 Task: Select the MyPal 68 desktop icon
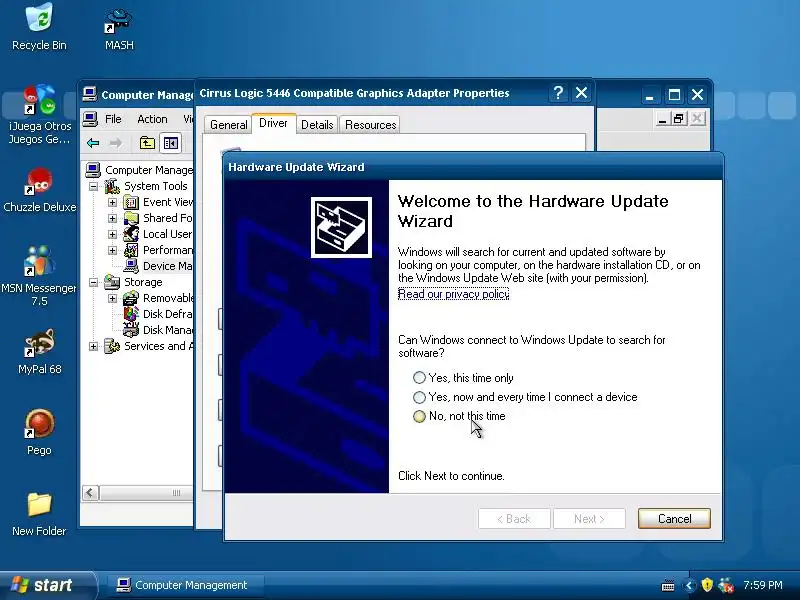point(39,352)
